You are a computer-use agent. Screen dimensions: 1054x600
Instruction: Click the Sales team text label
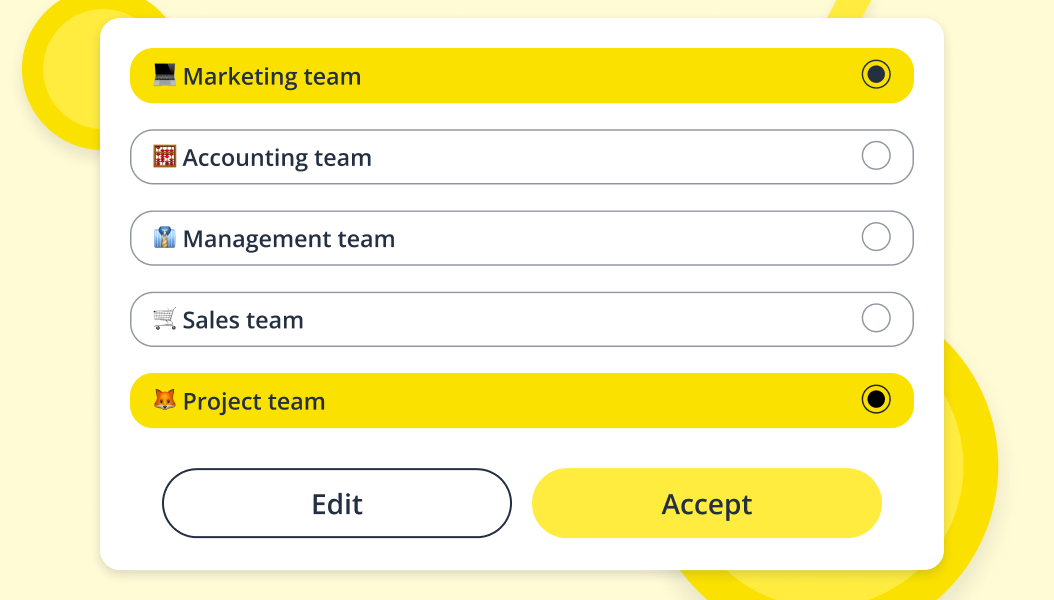point(243,320)
